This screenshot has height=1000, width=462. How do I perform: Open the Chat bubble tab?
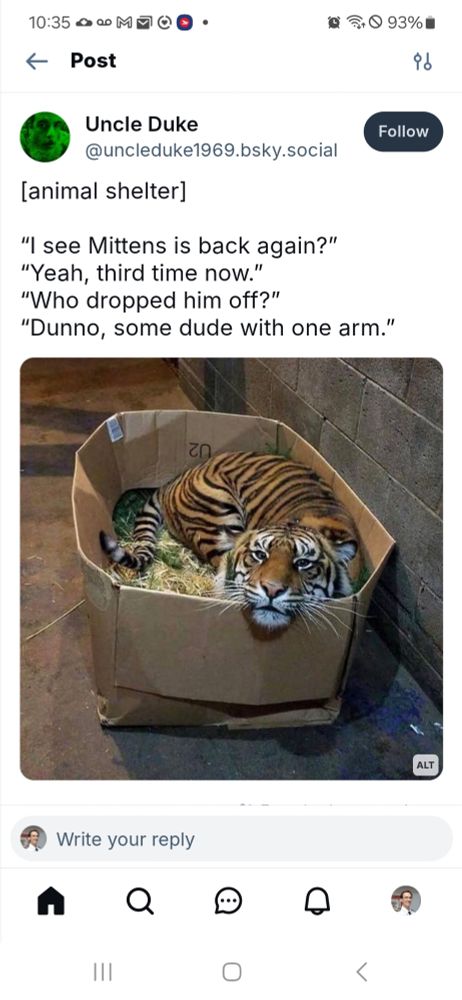pos(228,901)
